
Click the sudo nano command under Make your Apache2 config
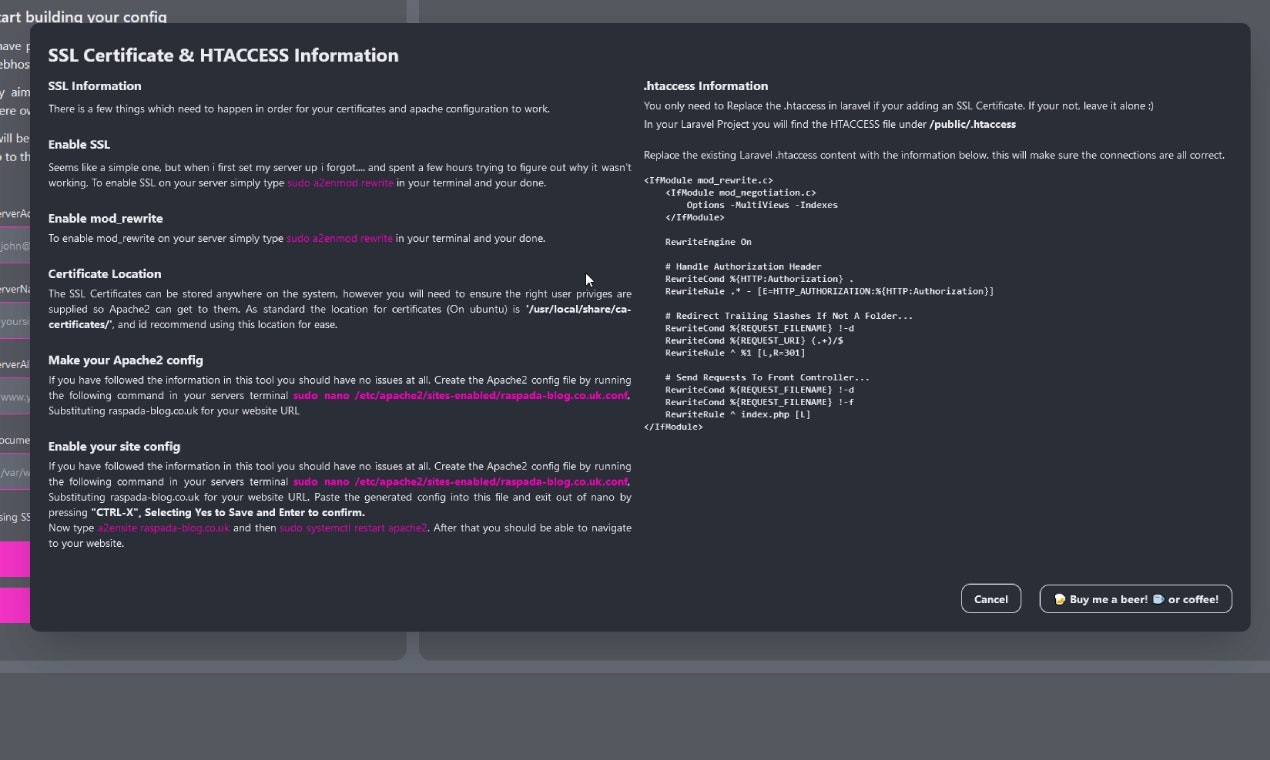[x=461, y=396]
